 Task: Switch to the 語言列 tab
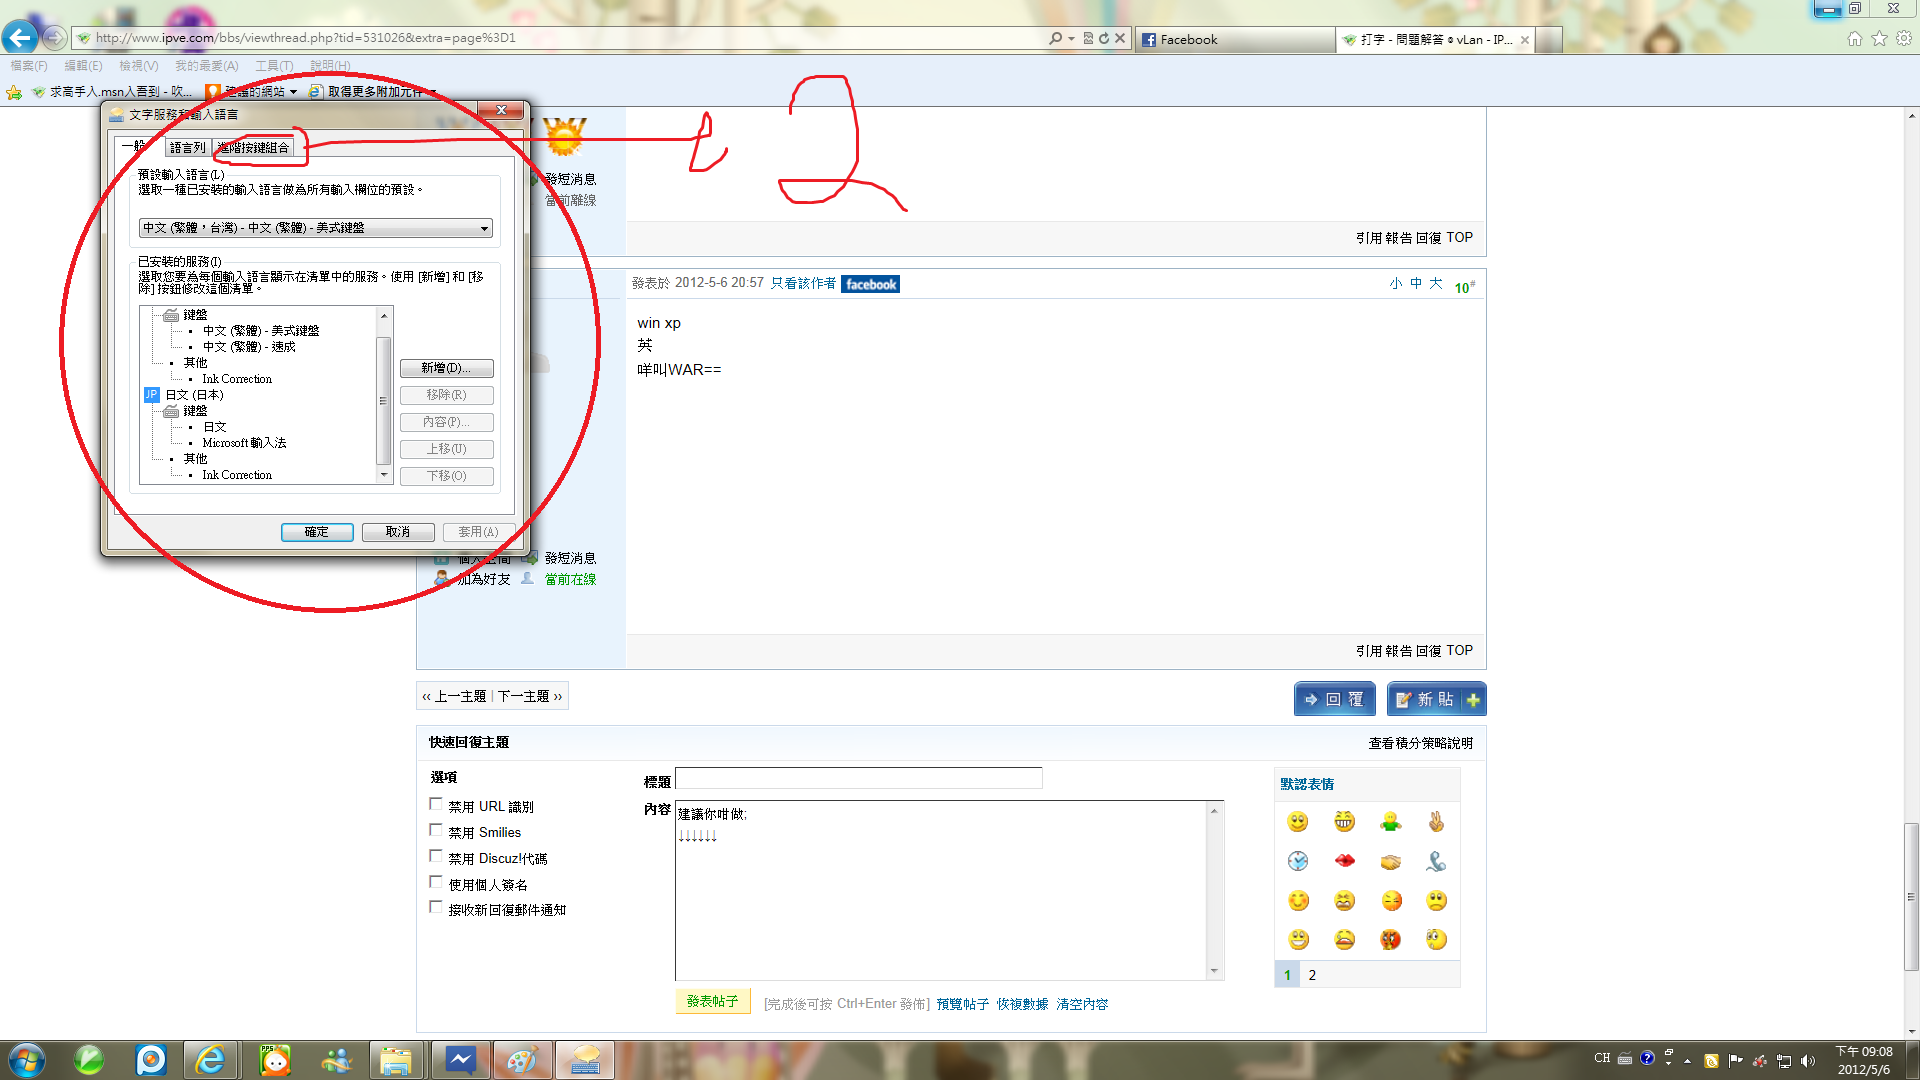[x=187, y=147]
